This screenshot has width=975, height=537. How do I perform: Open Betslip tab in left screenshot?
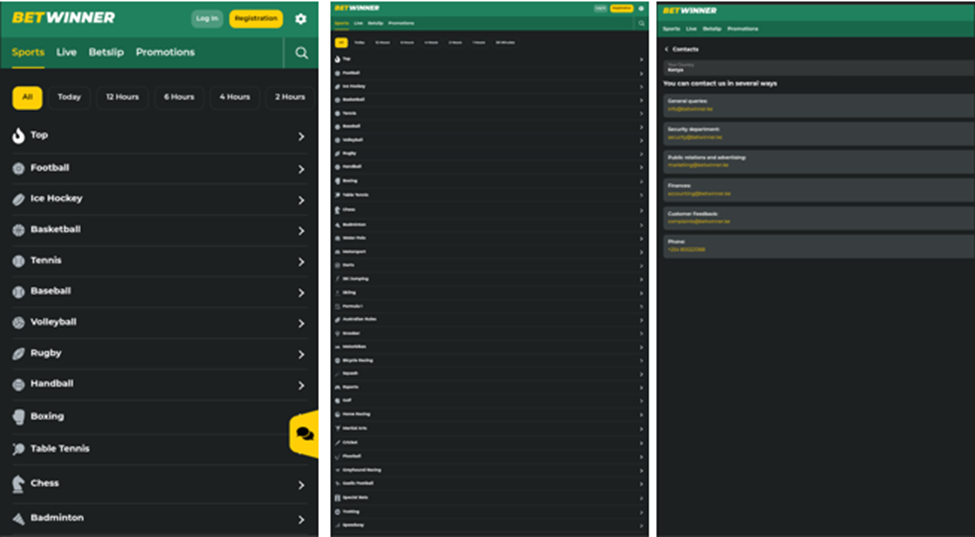pos(106,53)
